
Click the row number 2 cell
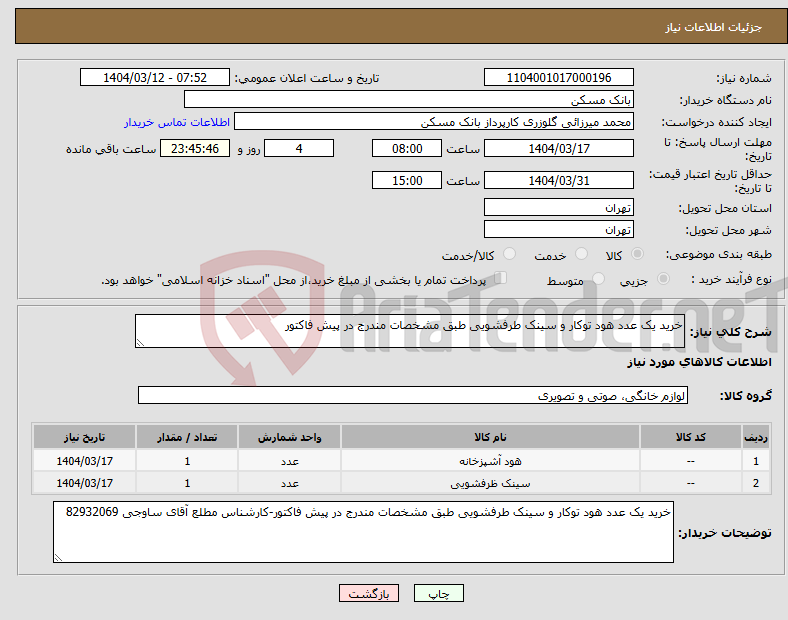pyautogui.click(x=756, y=483)
